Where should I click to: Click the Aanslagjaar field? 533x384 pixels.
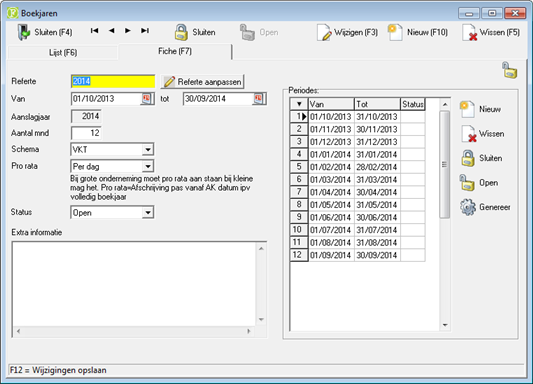[86, 117]
